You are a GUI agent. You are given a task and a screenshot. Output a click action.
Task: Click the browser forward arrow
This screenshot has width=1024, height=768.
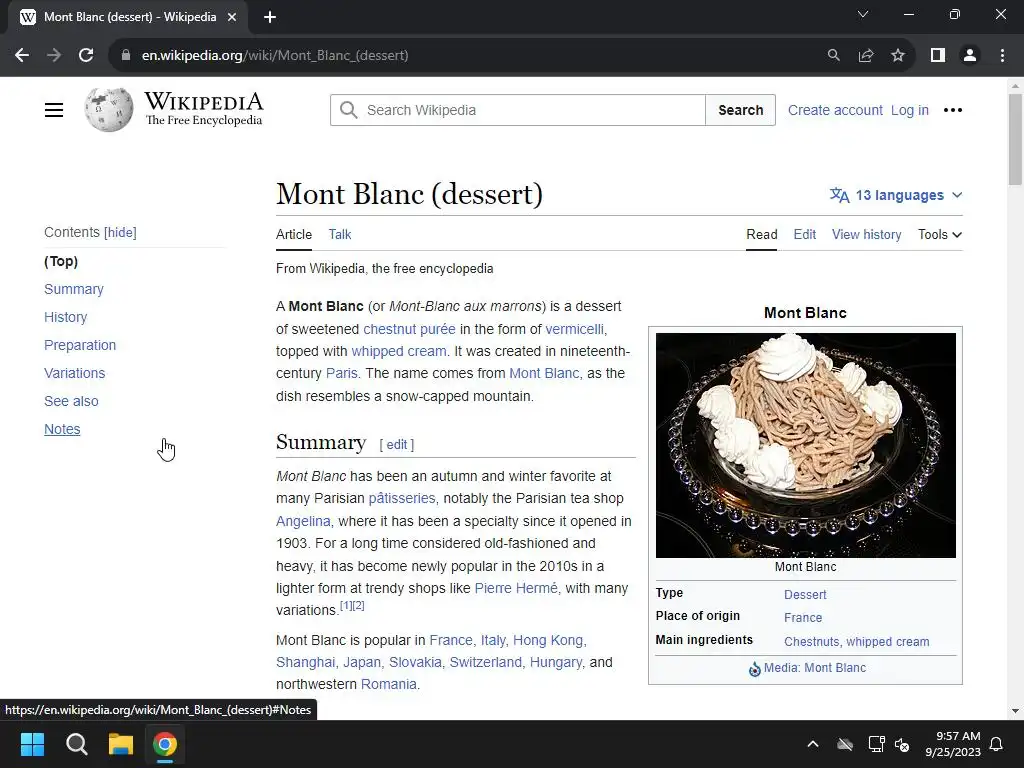coord(54,56)
